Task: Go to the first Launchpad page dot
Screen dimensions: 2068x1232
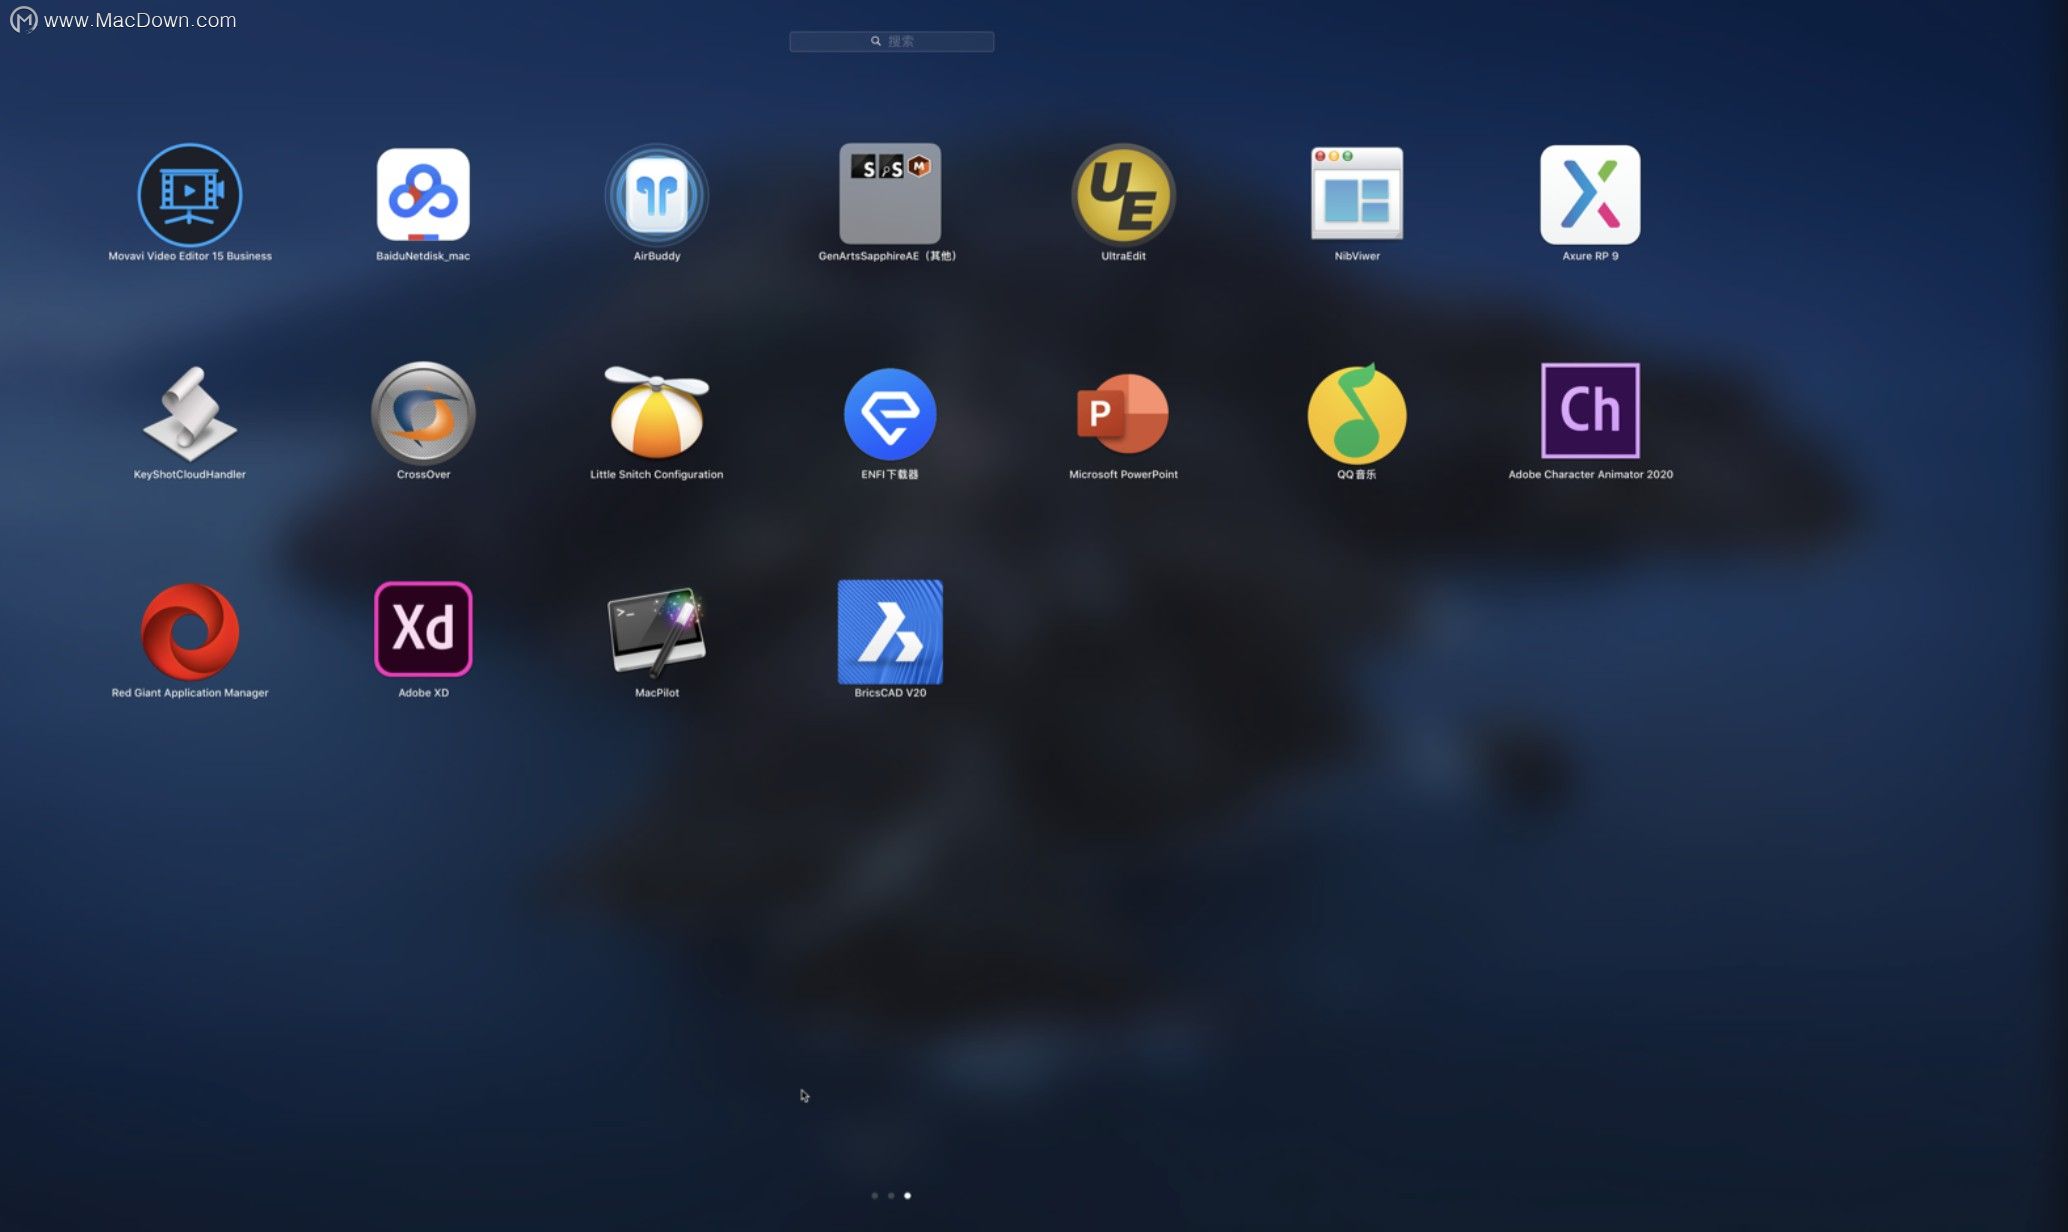Action: click(875, 1195)
